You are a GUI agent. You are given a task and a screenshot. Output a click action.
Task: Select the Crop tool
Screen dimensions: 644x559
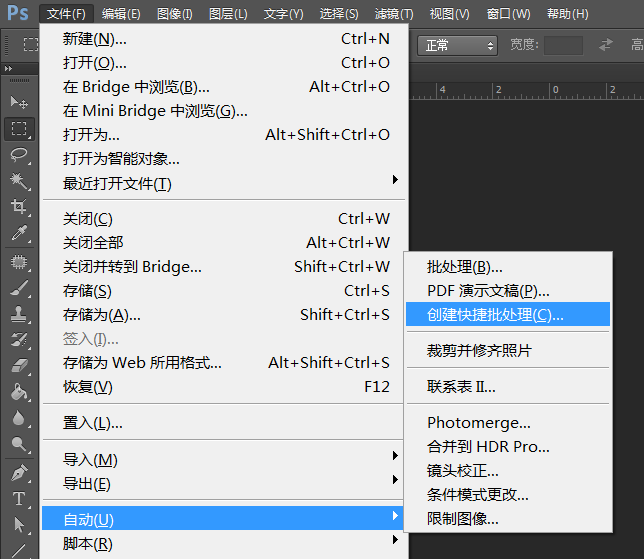coord(19,206)
